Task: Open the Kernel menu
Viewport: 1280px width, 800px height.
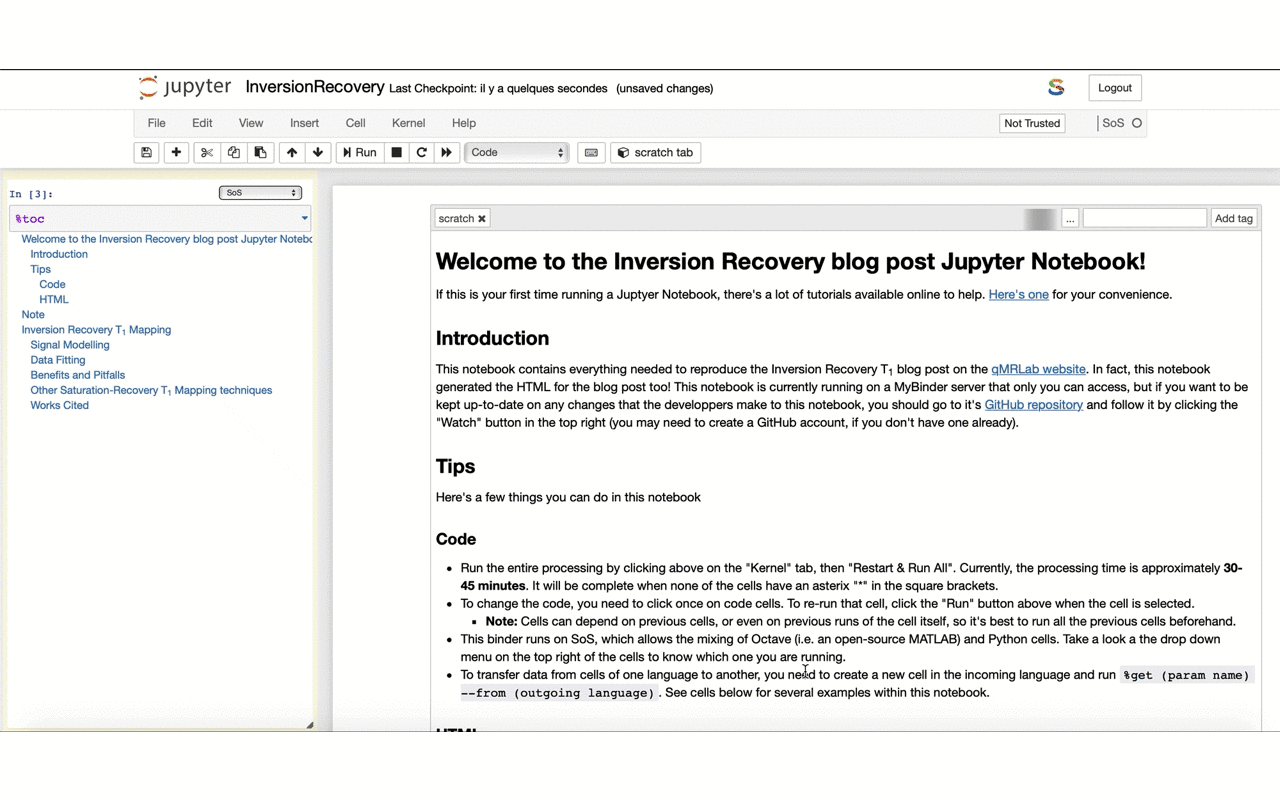Action: pyautogui.click(x=408, y=123)
